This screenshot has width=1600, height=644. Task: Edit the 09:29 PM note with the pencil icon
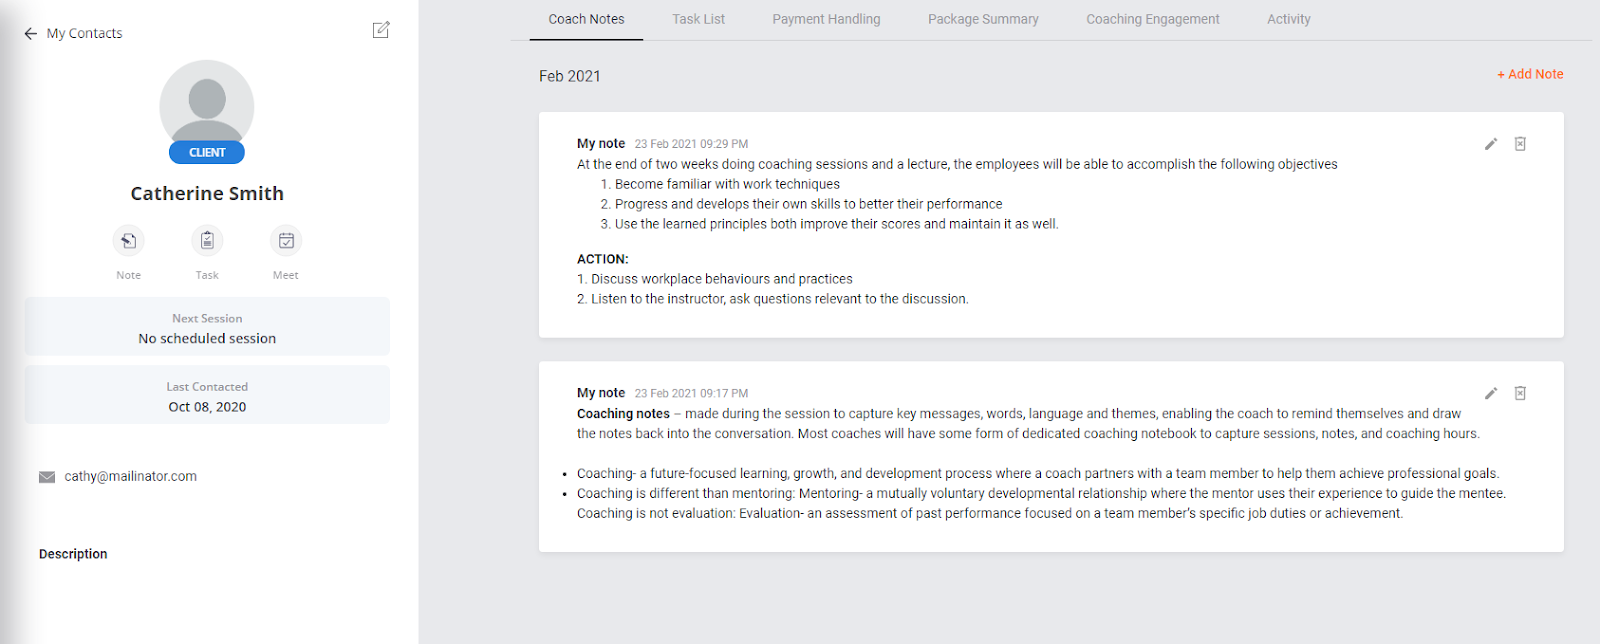(1491, 144)
